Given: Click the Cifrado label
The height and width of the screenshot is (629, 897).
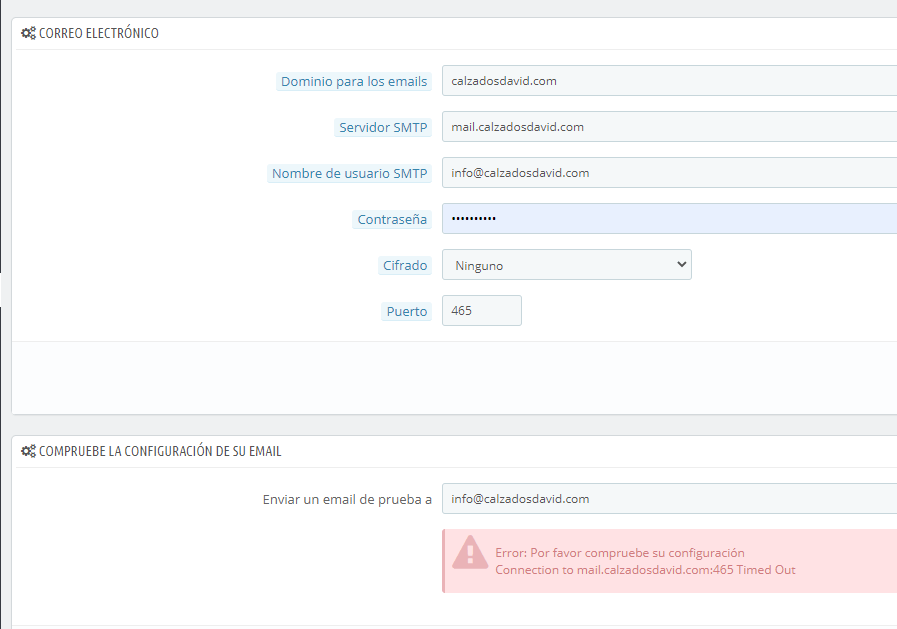Looking at the screenshot, I should coord(404,265).
